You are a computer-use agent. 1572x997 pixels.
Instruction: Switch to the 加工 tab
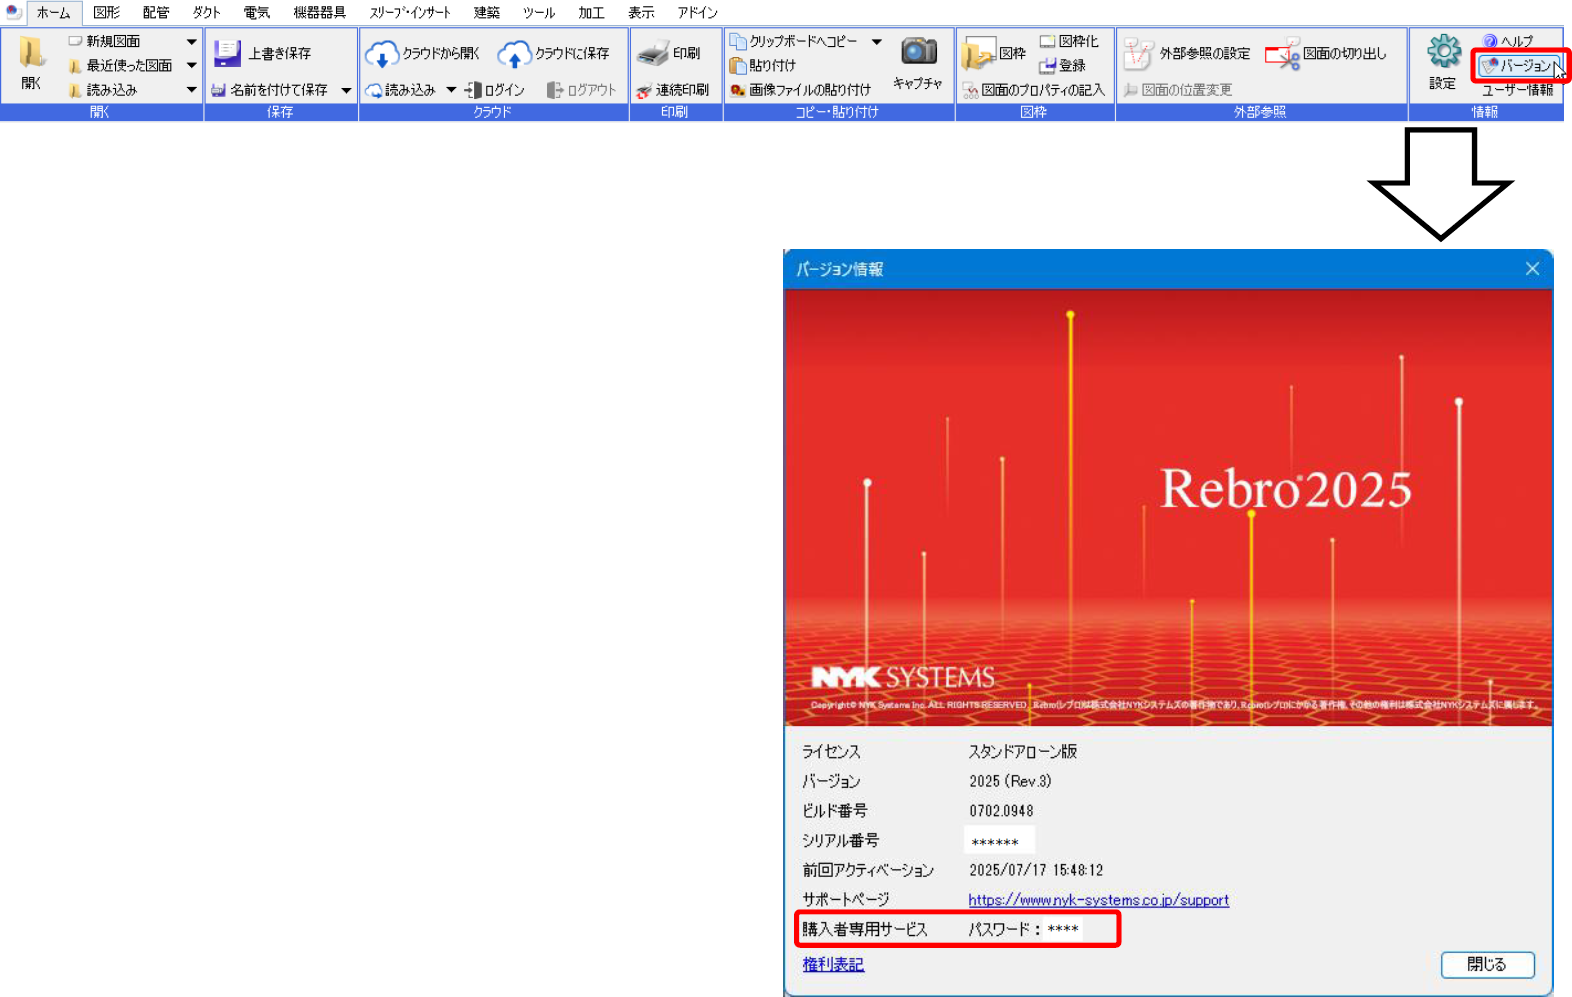(x=591, y=13)
